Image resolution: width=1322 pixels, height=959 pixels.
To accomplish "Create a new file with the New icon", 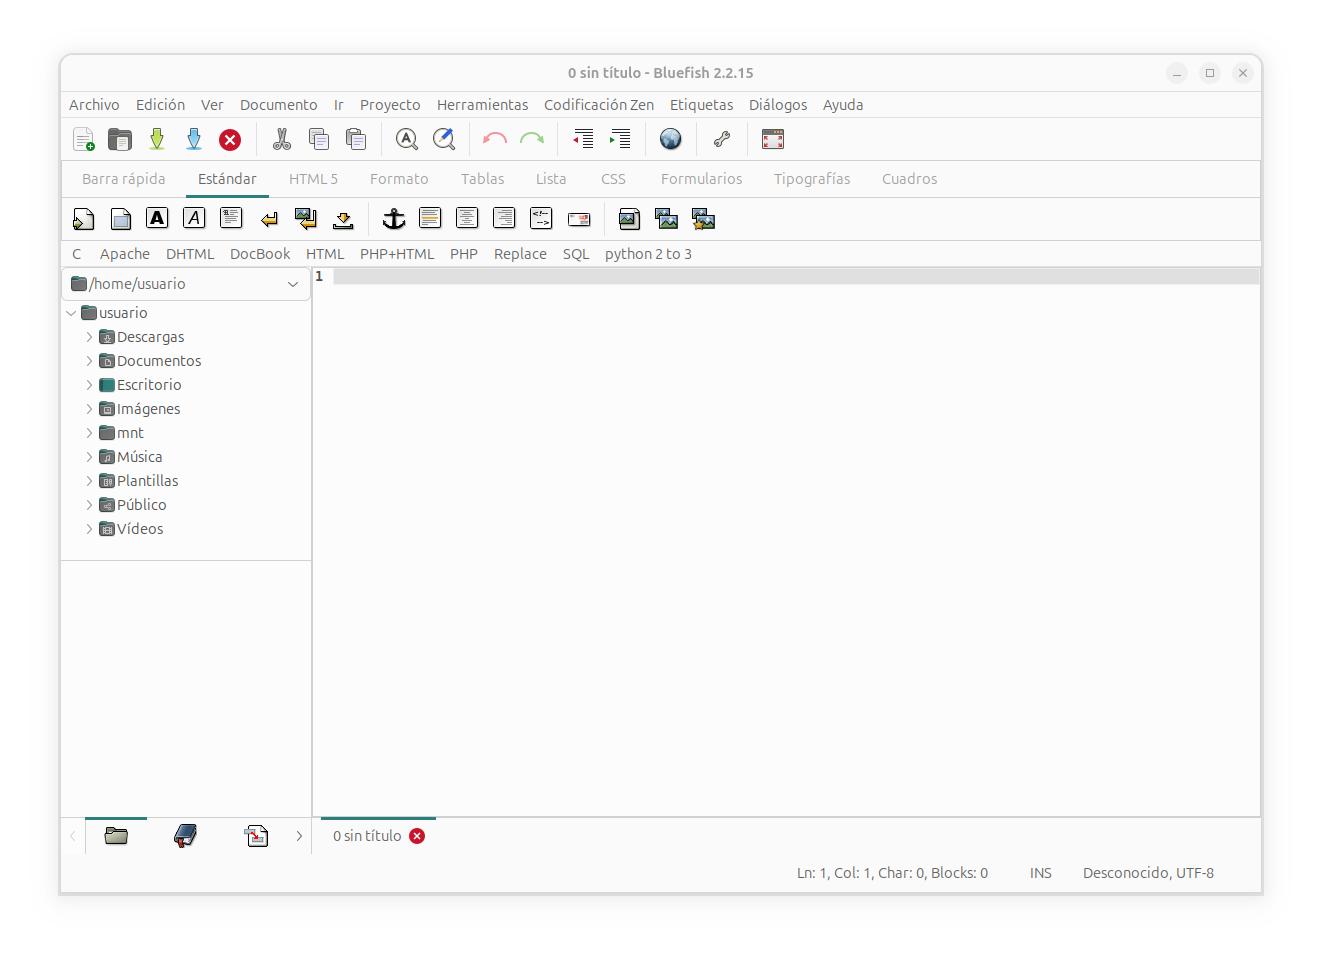I will click(x=84, y=140).
